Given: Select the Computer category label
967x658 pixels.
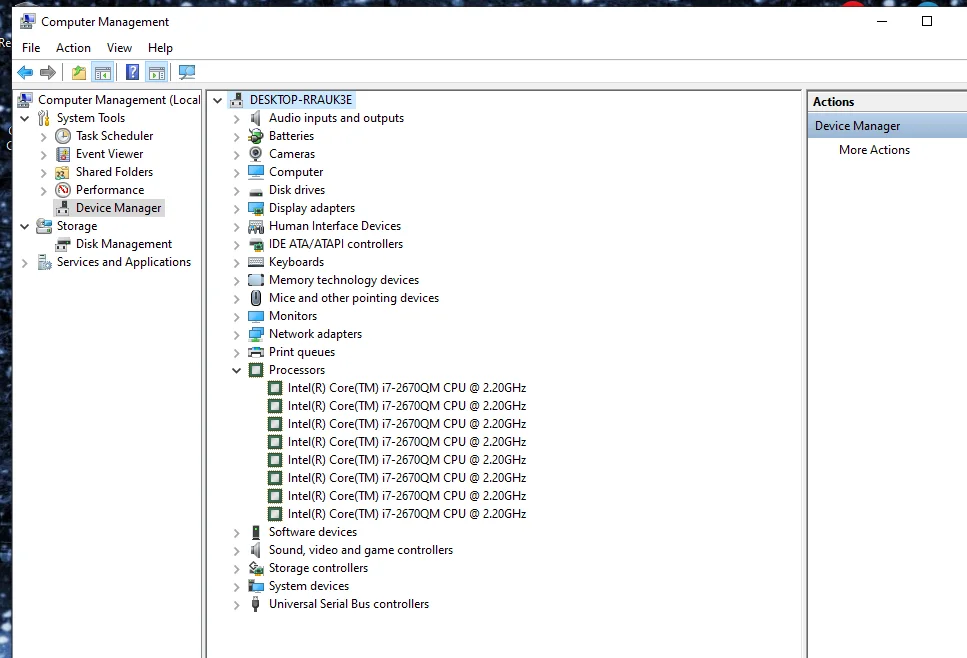Looking at the screenshot, I should (296, 172).
